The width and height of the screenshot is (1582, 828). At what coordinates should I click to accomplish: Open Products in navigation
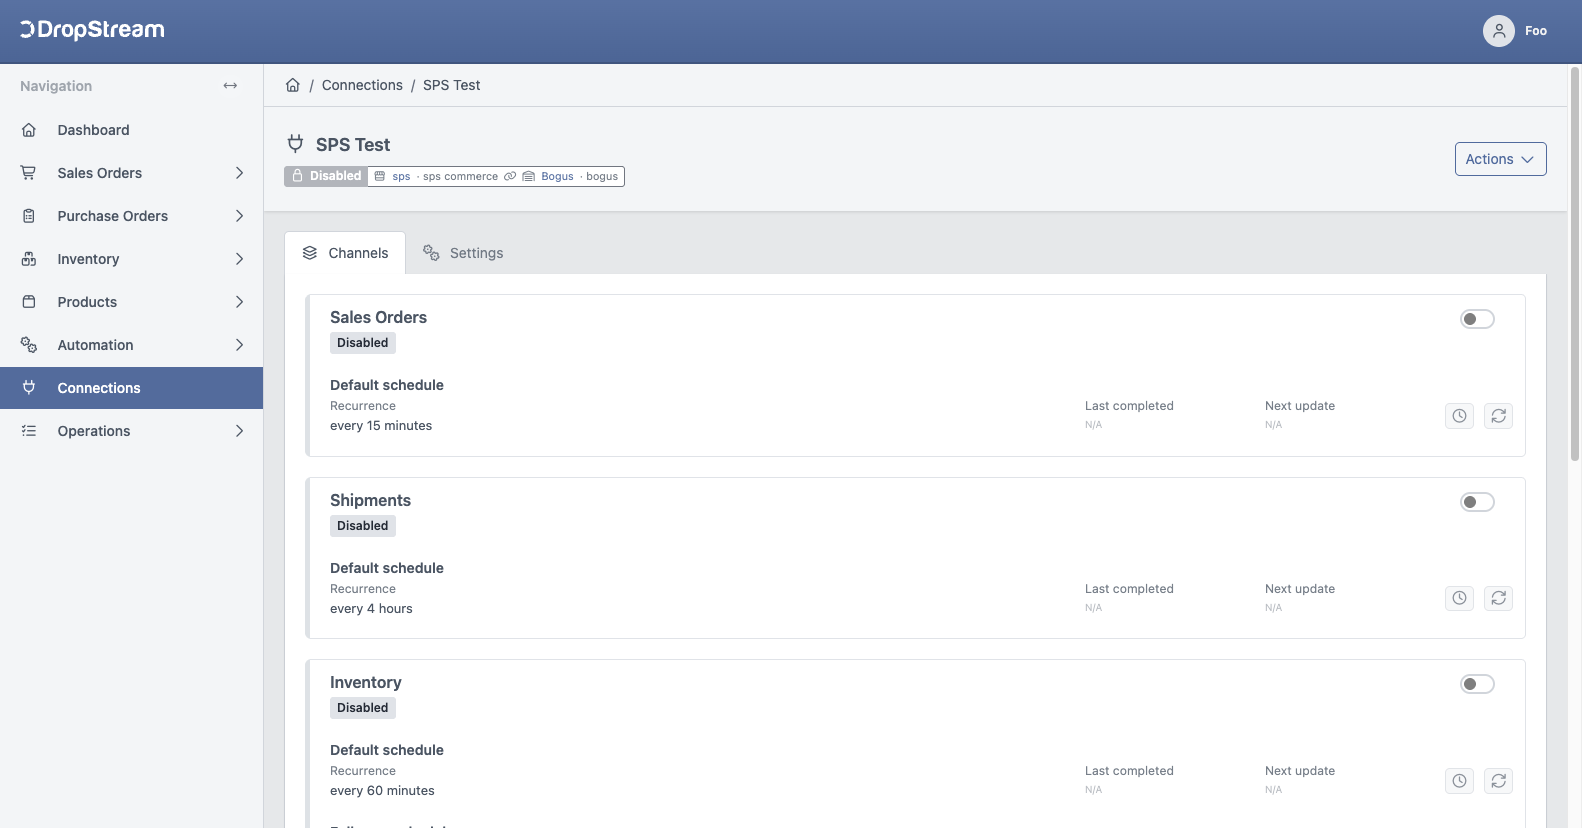point(131,302)
